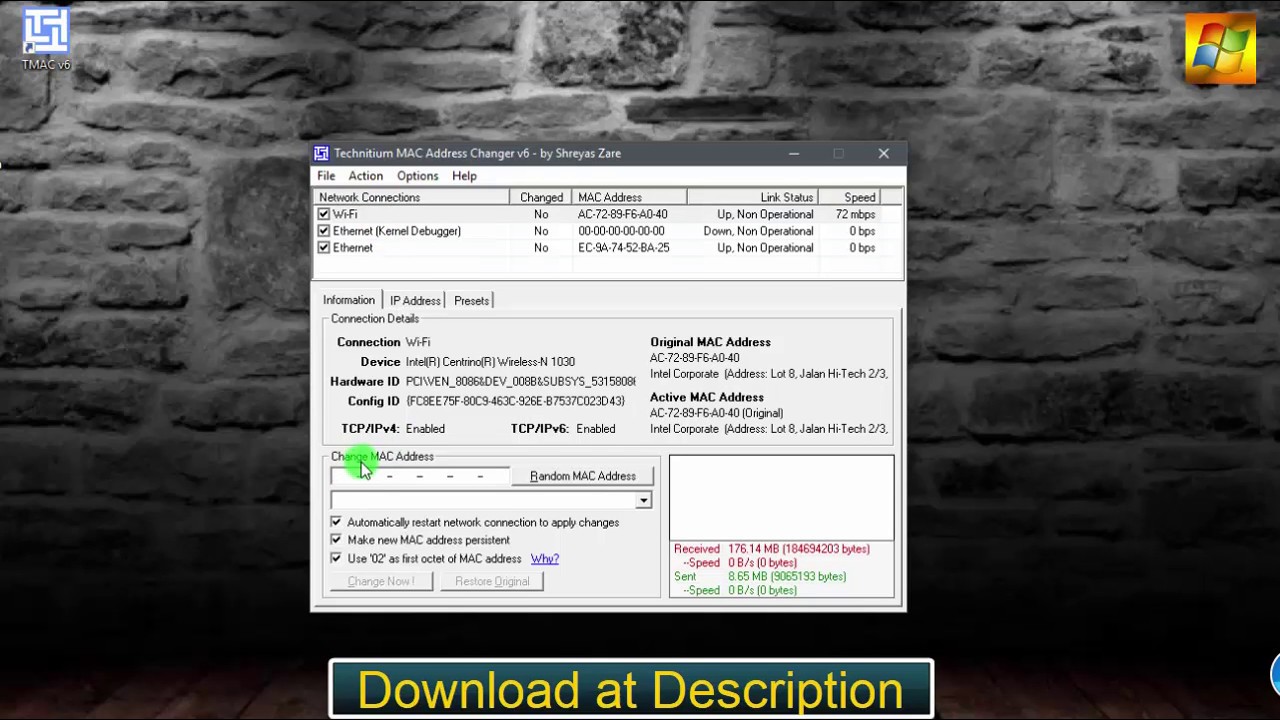The image size is (1280, 720).
Task: Sort by Changed column header
Action: tap(541, 197)
